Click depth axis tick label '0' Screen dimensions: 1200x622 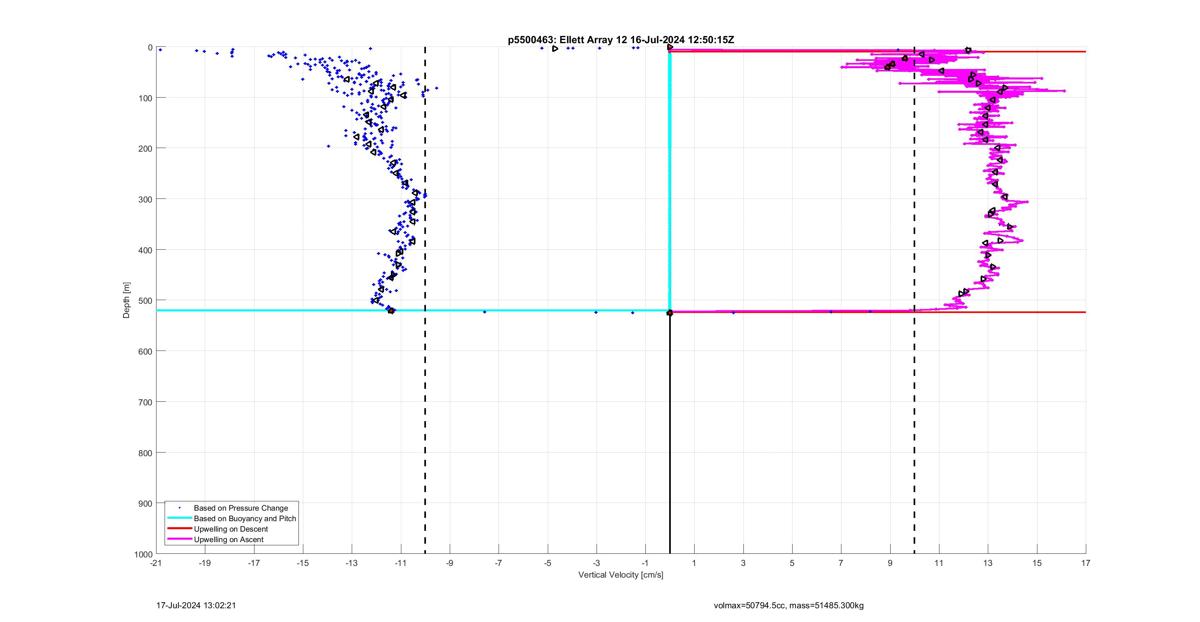149,47
